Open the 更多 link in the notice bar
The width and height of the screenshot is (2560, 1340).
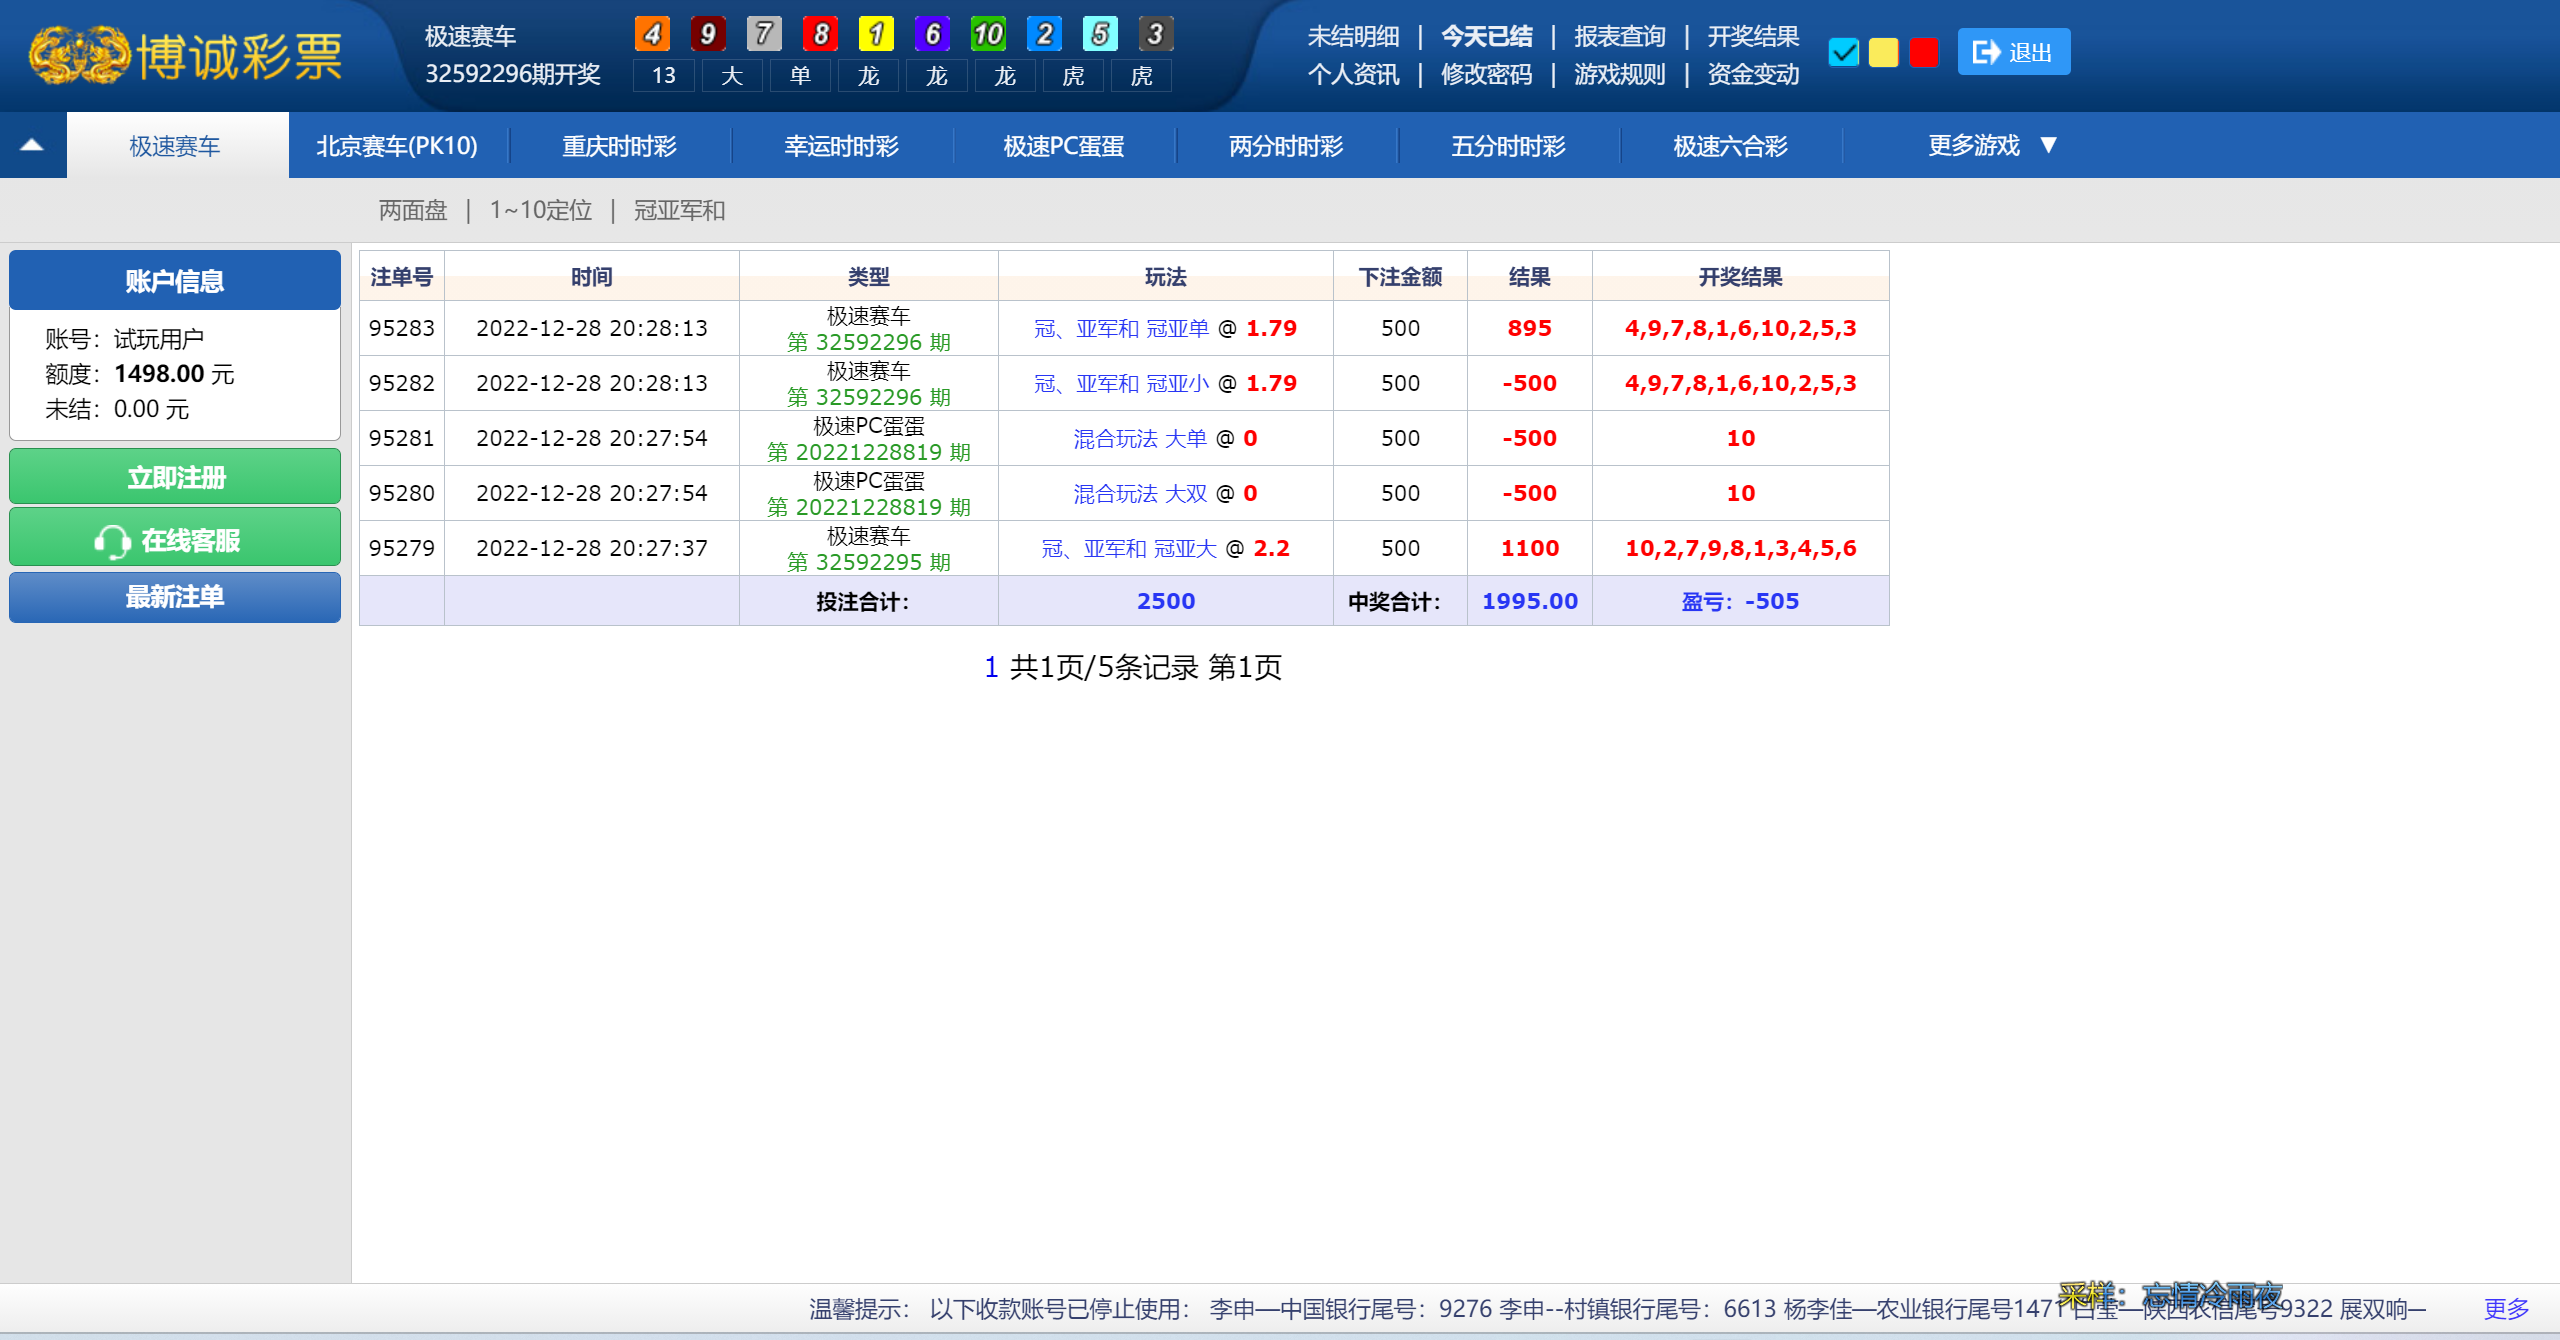[x=2506, y=1309]
